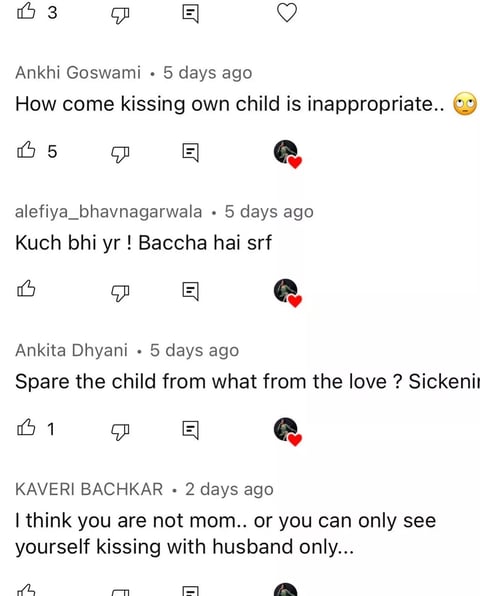
Task: Dislike the top comment
Action: [120, 15]
